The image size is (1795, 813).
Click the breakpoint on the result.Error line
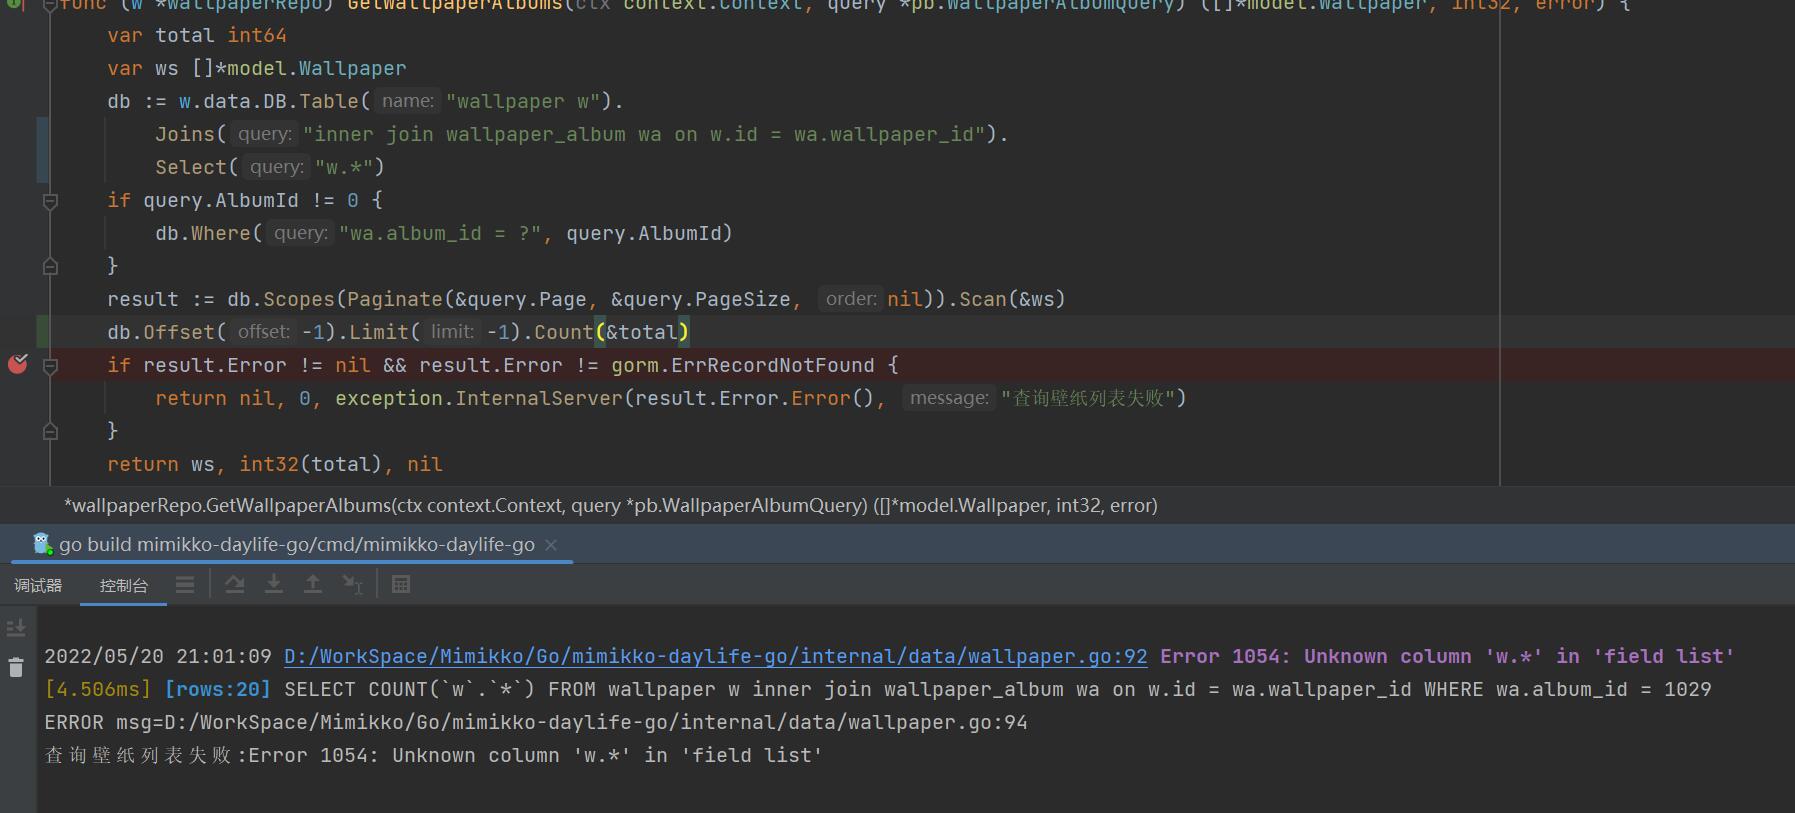[18, 364]
